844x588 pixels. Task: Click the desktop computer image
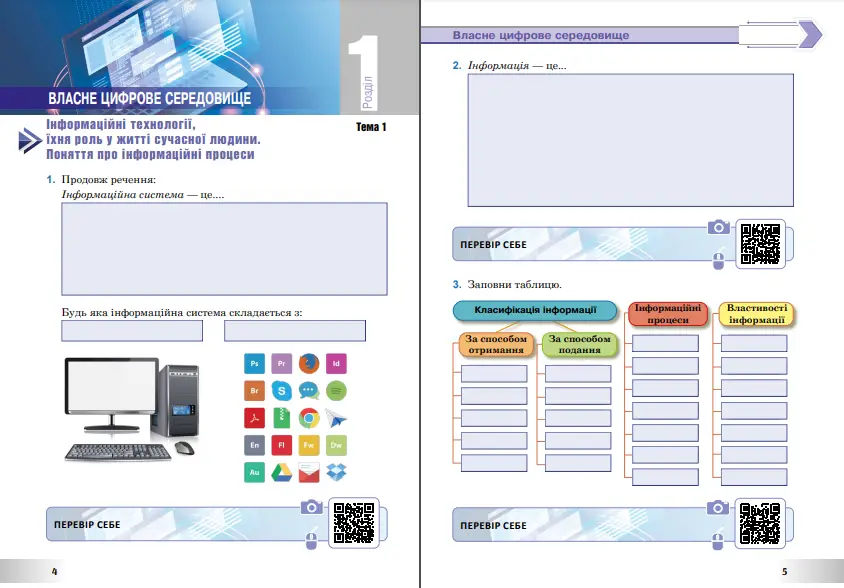130,408
